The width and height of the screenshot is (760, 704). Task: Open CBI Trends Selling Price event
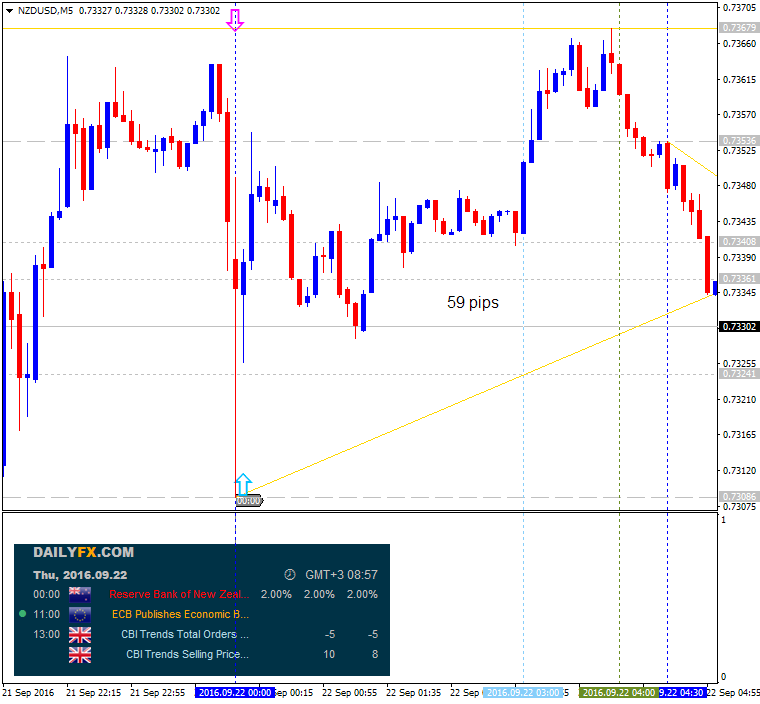188,655
